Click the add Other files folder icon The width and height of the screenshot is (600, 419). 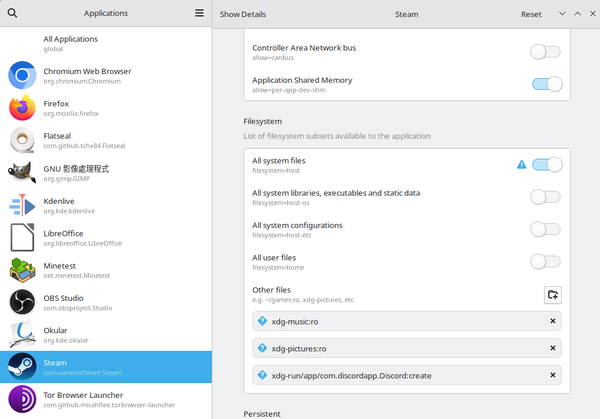(553, 294)
